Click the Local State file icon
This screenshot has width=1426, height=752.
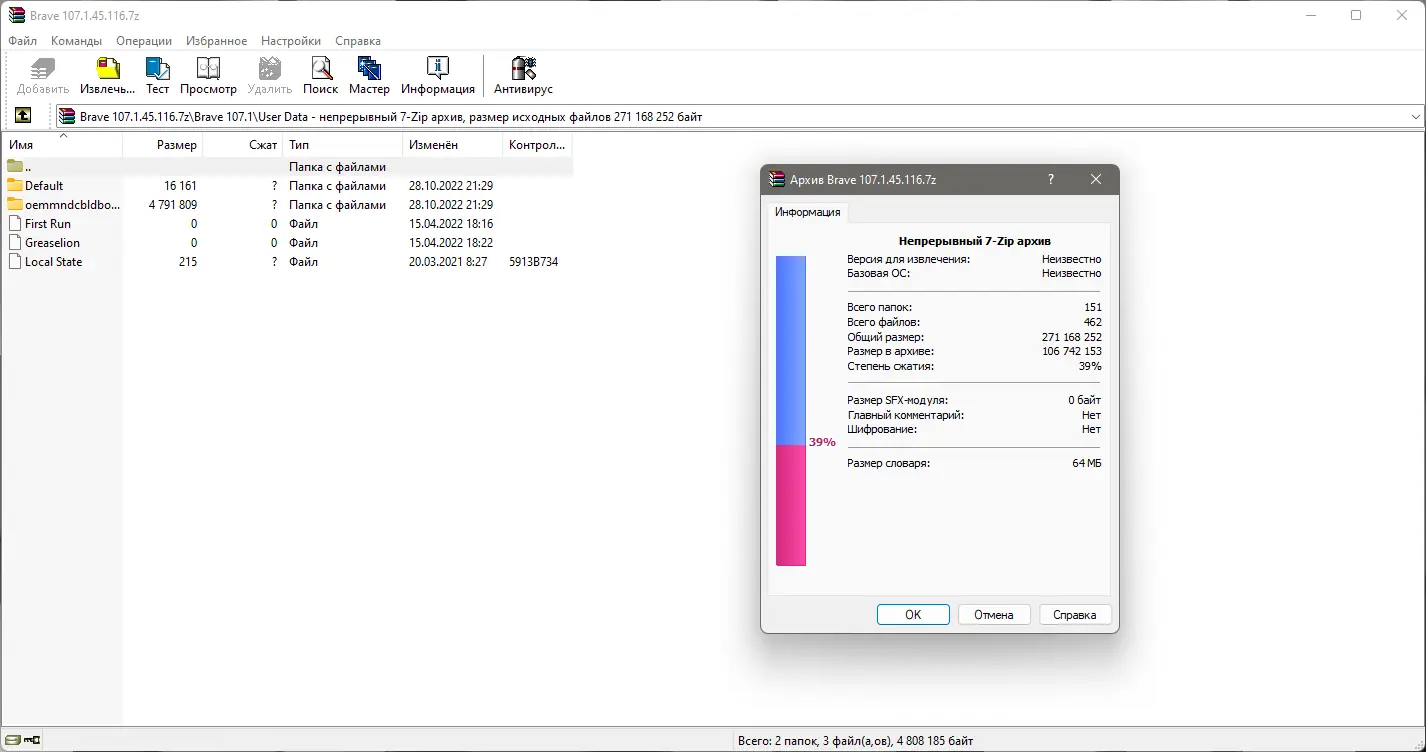pyautogui.click(x=15, y=262)
